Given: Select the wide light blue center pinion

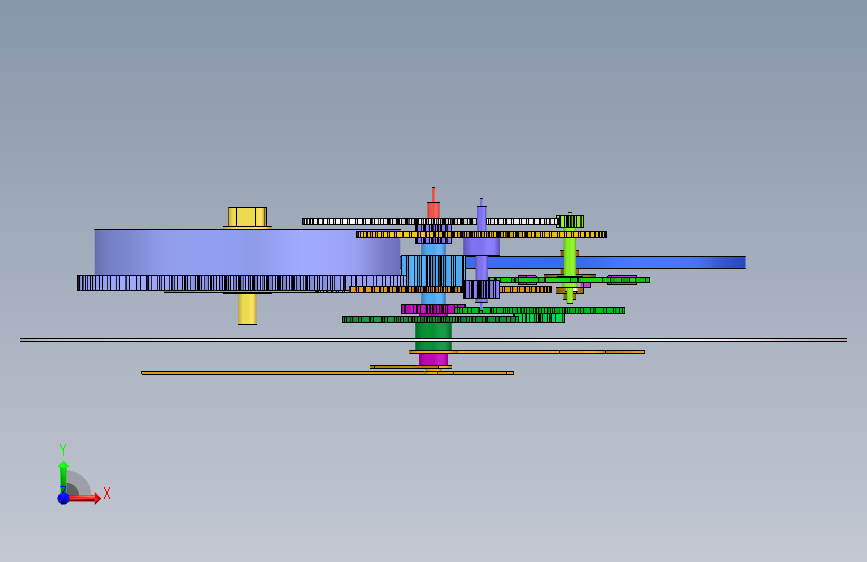Looking at the screenshot, I should pos(433,270).
